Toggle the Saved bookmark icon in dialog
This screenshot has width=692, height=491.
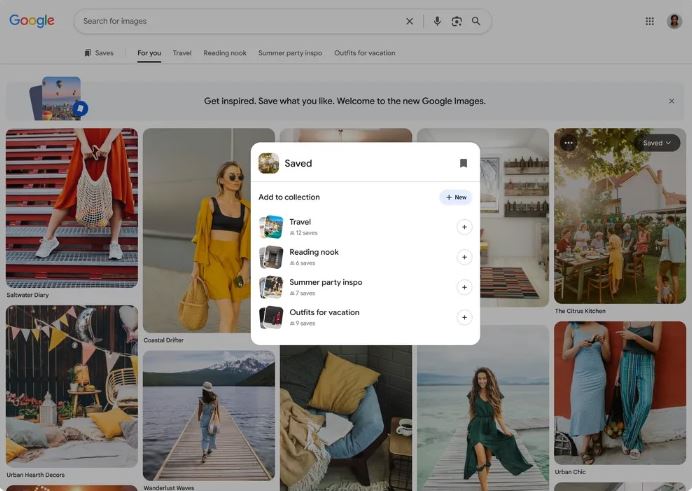(463, 163)
